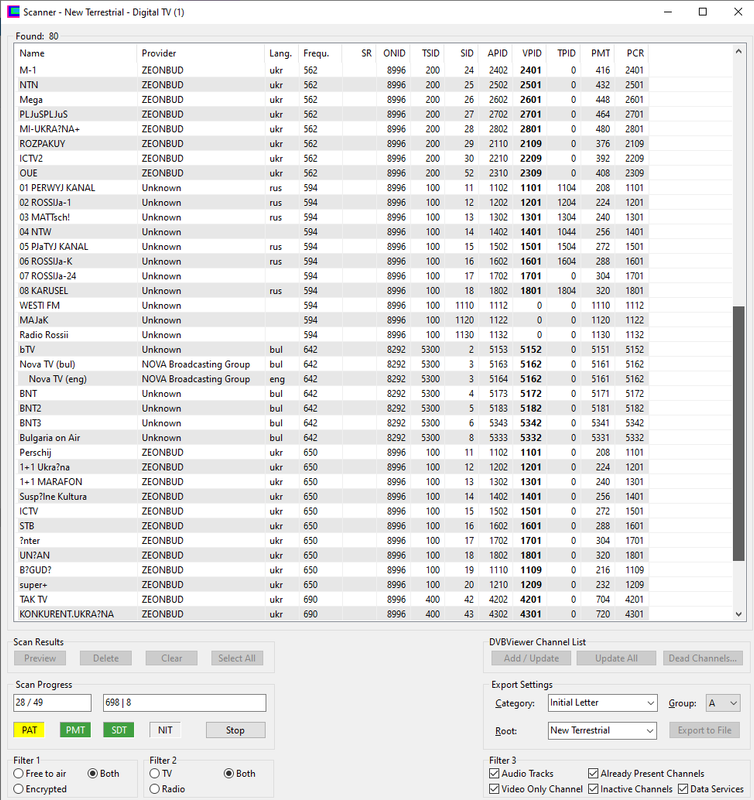Click the scan progress field showing 28 / 49
Screen dimensions: 754x800
click(x=52, y=703)
